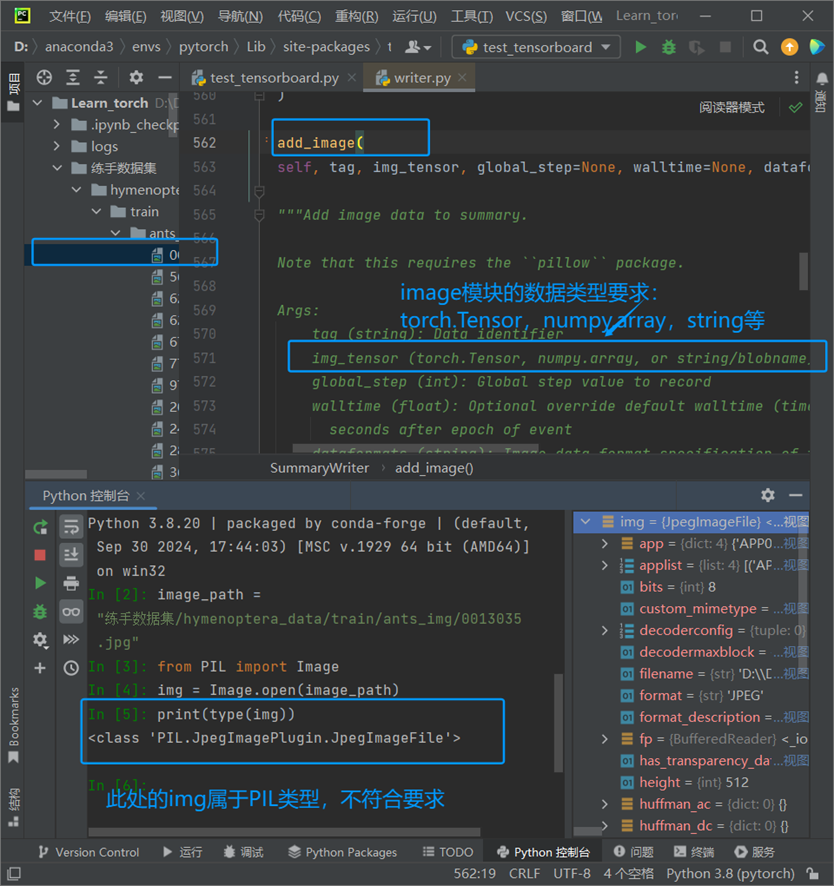Toggle soft-wrap in the Python console

pyautogui.click(x=71, y=527)
